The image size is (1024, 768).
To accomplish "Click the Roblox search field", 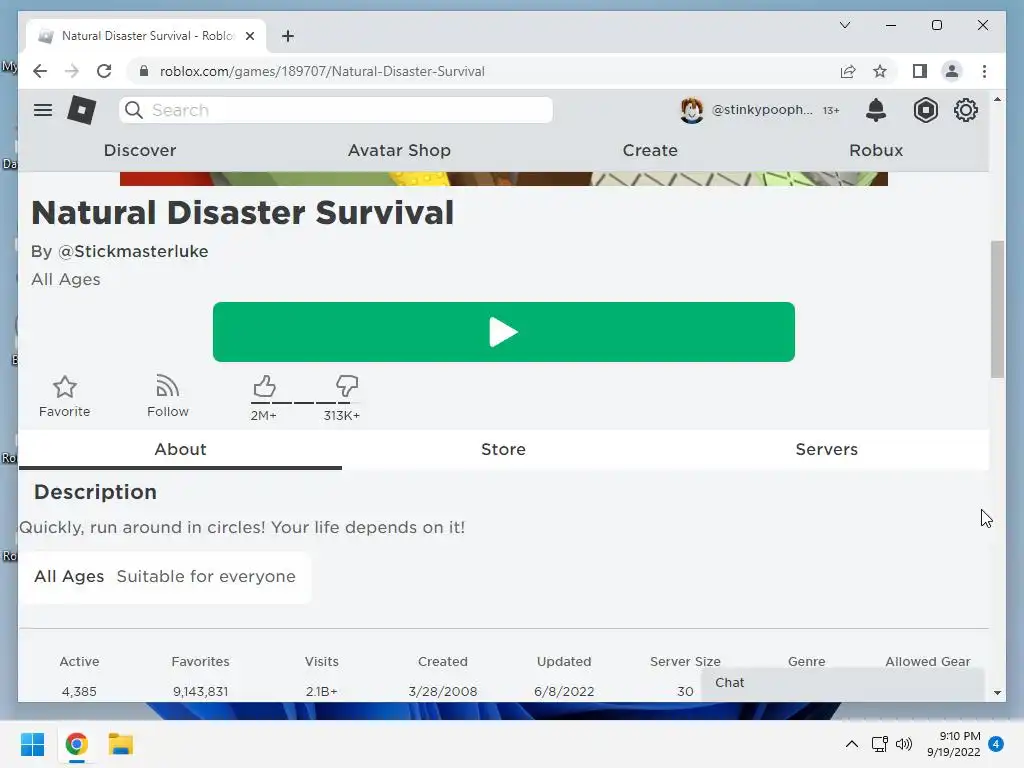I will click(336, 110).
